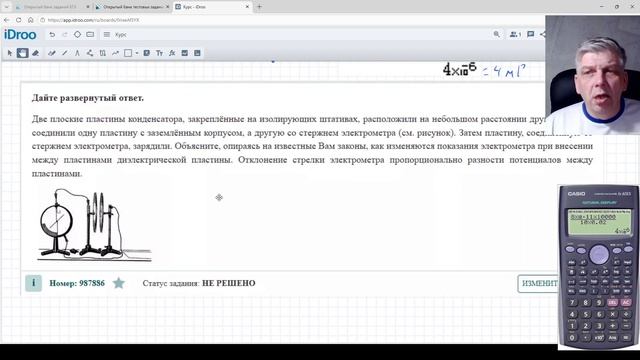The height and width of the screenshot is (360, 640).
Task: Click the info 'i' button by task number
Action: point(33,283)
